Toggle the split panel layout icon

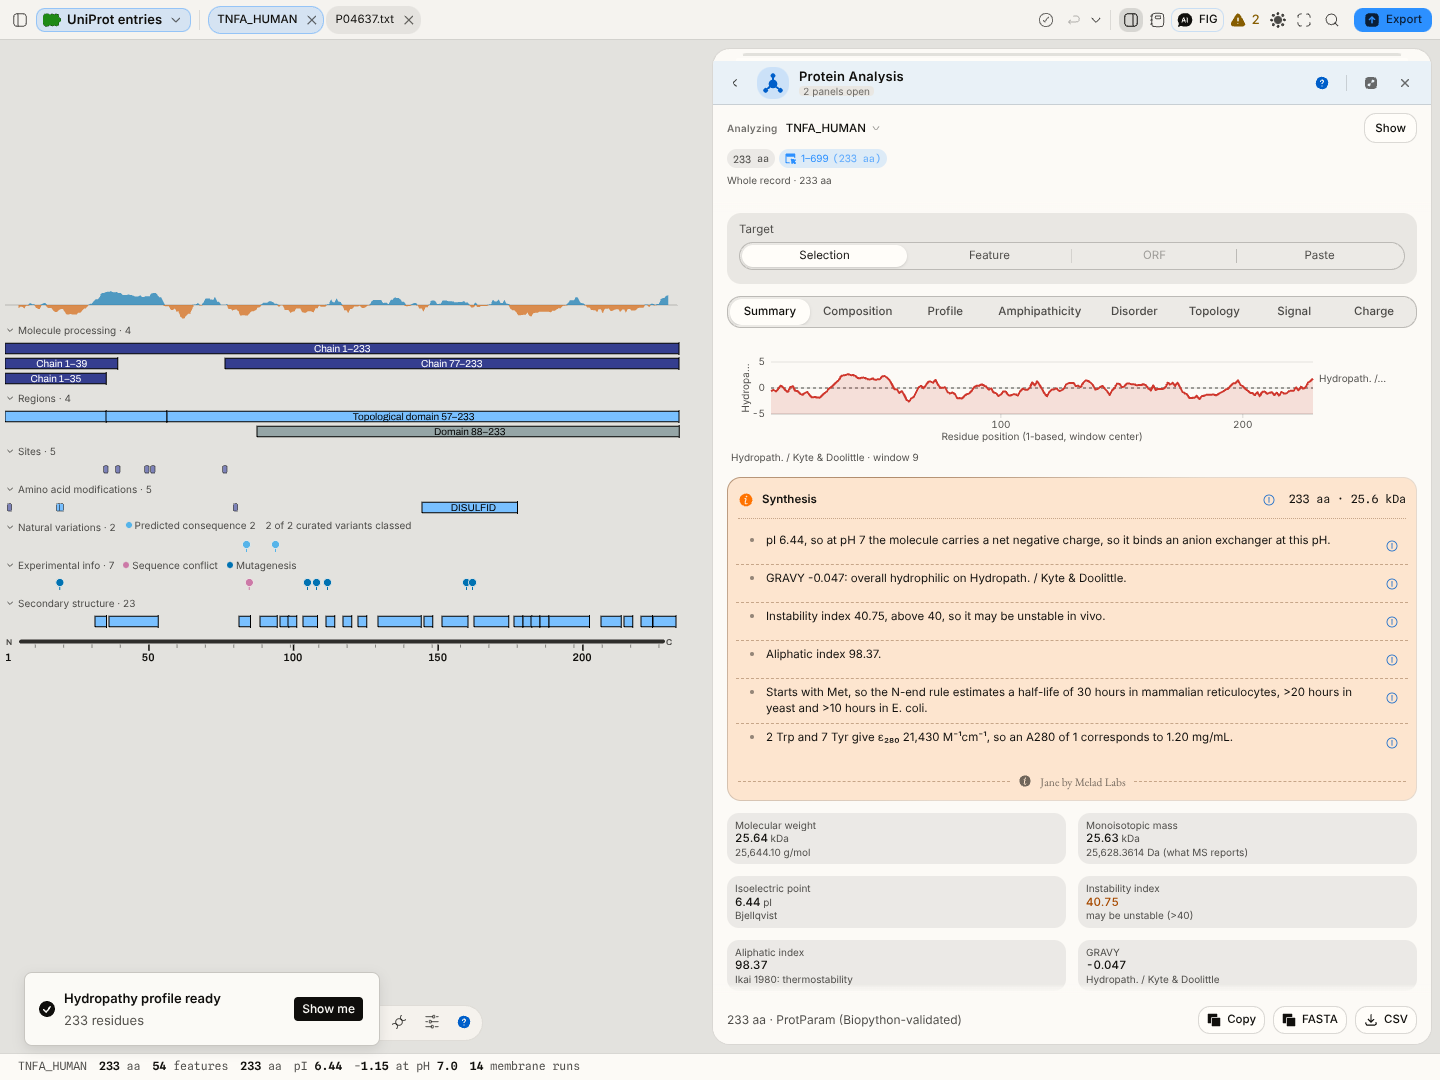click(1131, 20)
